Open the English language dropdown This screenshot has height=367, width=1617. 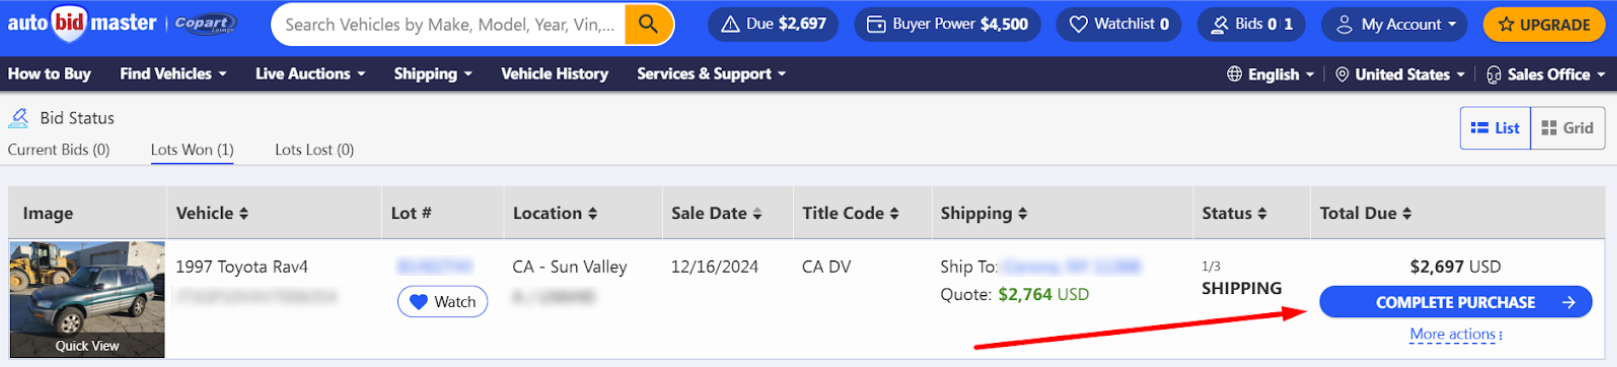click(x=1270, y=74)
